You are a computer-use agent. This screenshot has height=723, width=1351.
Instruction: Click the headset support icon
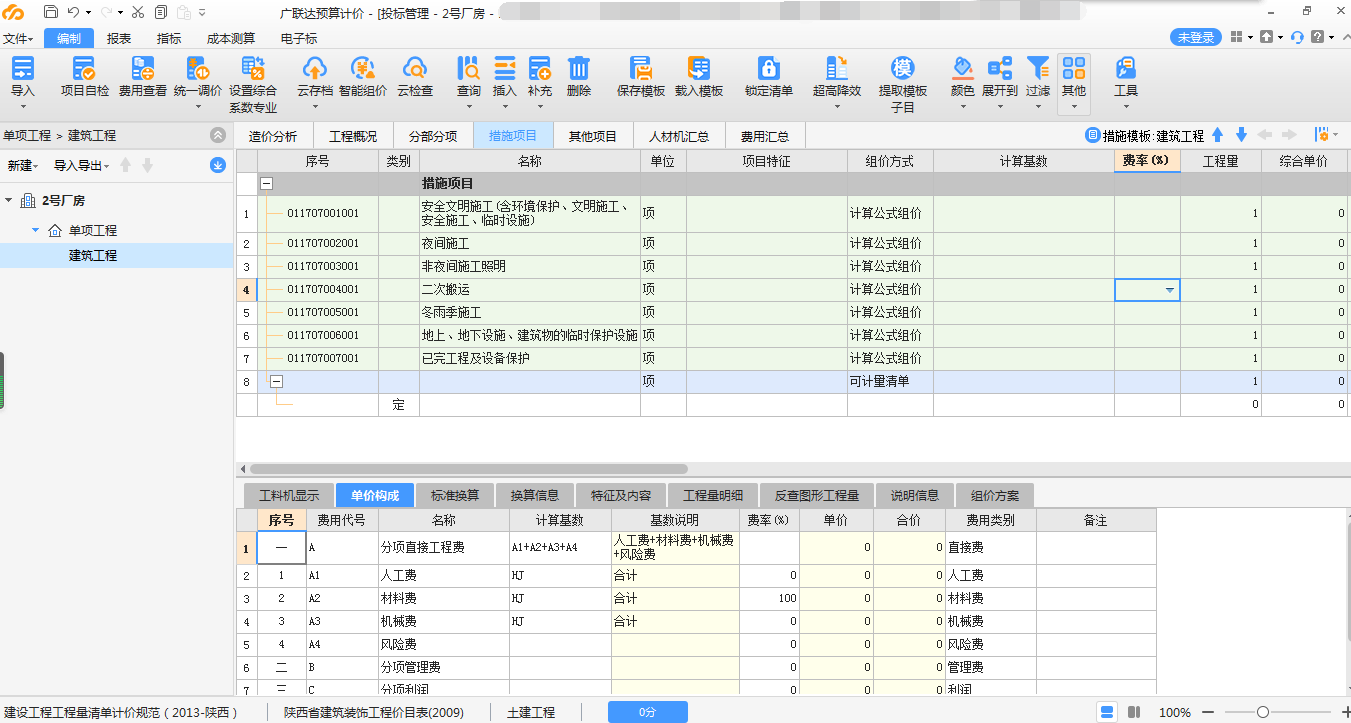[x=1297, y=37]
